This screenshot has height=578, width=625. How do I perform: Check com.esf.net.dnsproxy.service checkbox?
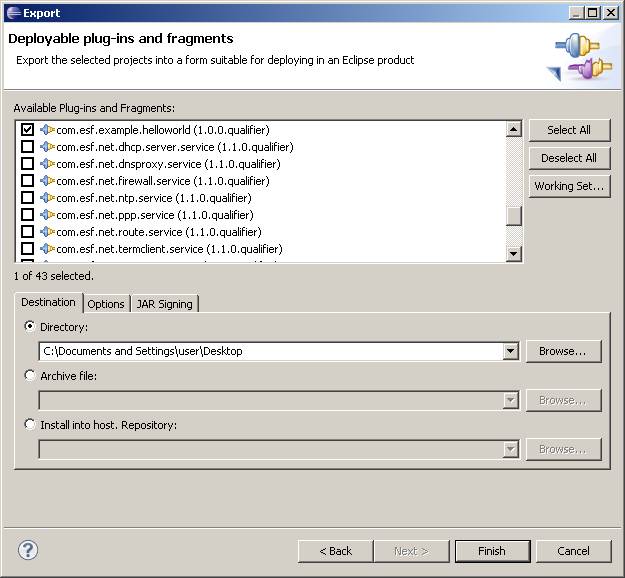click(28, 164)
